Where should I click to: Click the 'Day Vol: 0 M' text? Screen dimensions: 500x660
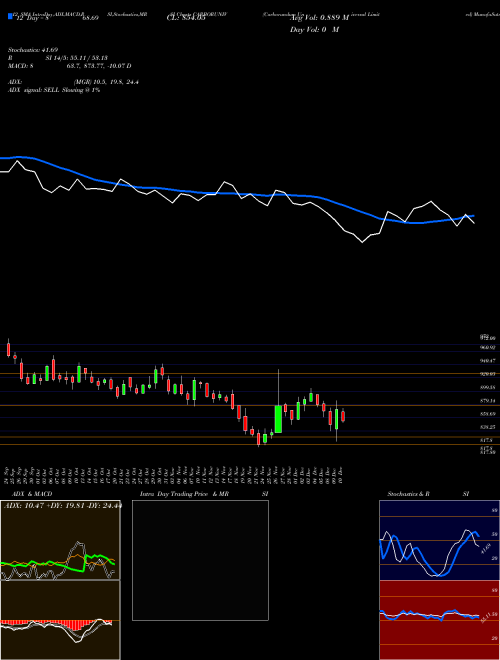314,29
